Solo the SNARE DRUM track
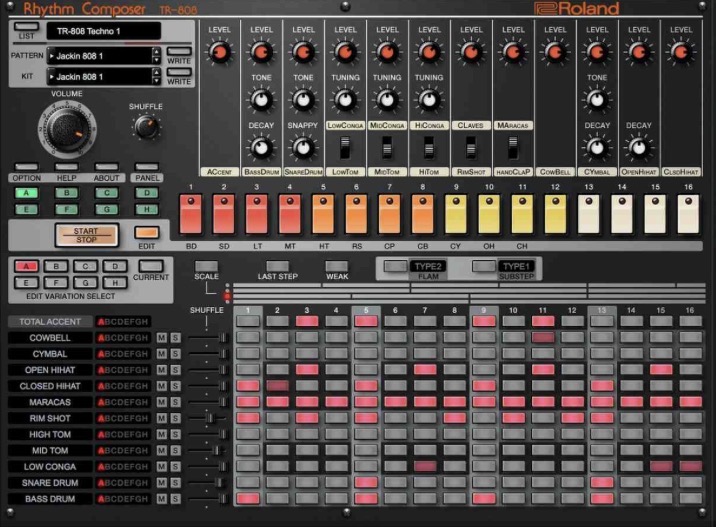Image resolution: width=716 pixels, height=527 pixels. pos(175,483)
